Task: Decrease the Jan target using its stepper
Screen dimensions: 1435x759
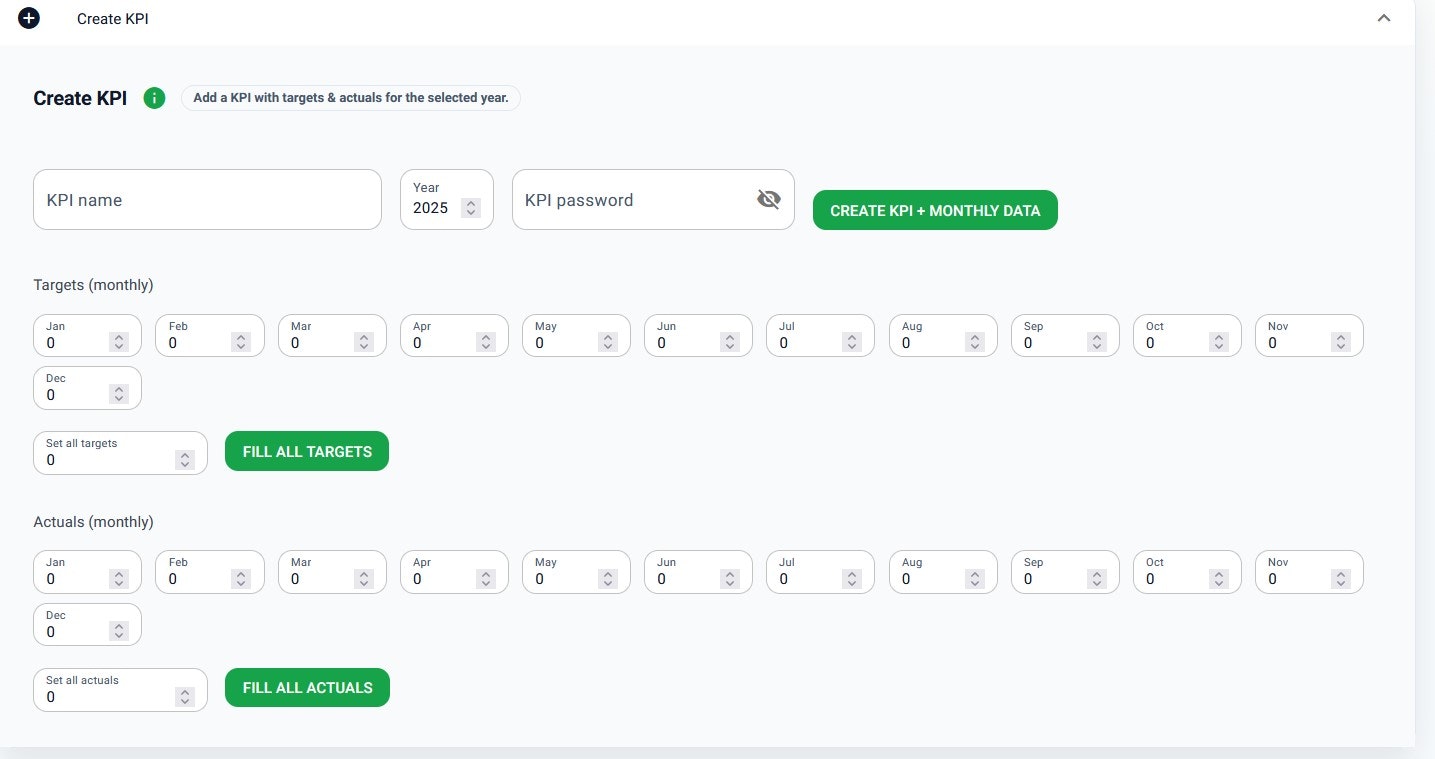Action: pos(119,347)
